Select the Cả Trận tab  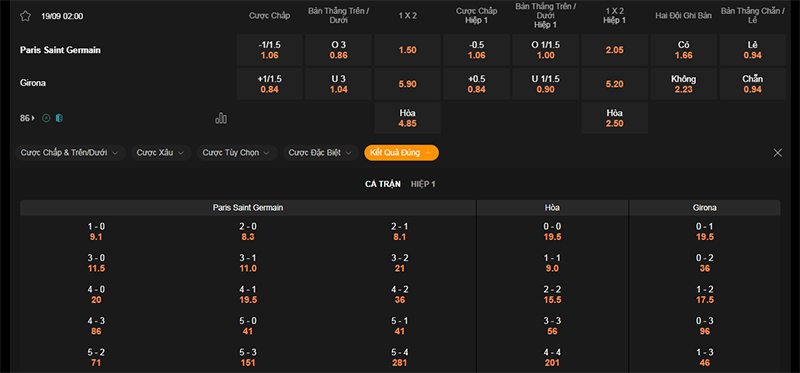coord(383,184)
